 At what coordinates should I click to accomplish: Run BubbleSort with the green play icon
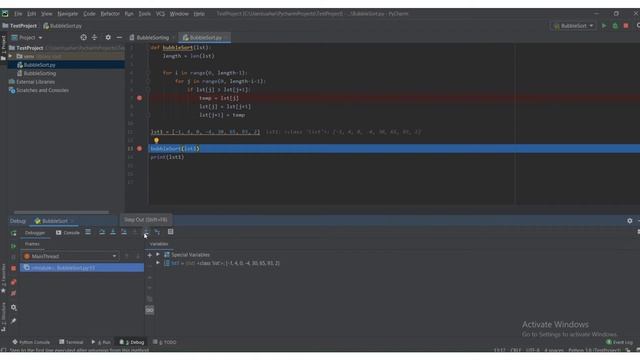[x=604, y=26]
